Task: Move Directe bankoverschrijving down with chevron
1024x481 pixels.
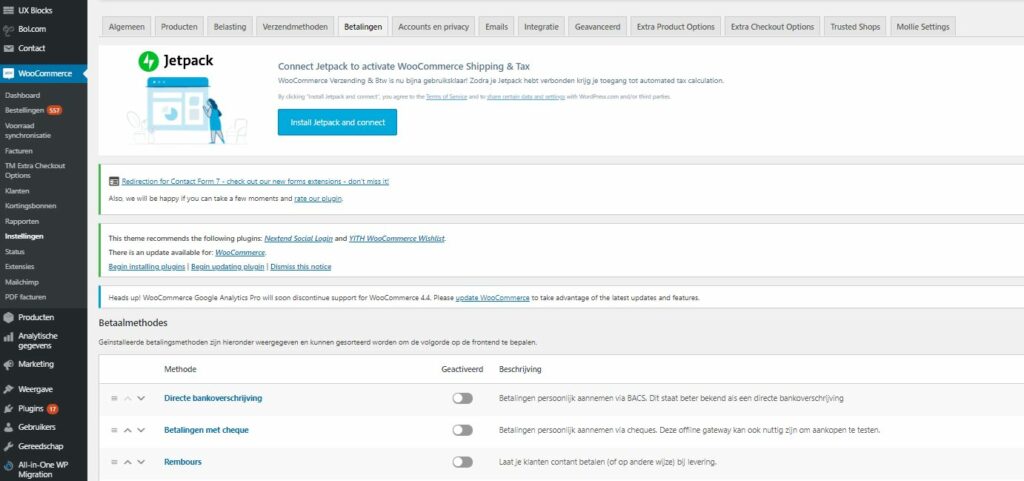Action: coord(141,398)
